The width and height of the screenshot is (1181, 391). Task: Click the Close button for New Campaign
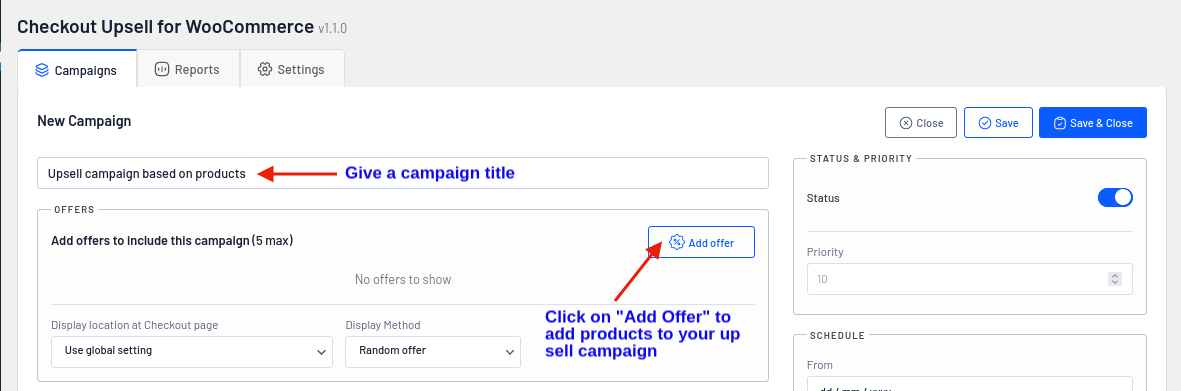pos(921,123)
